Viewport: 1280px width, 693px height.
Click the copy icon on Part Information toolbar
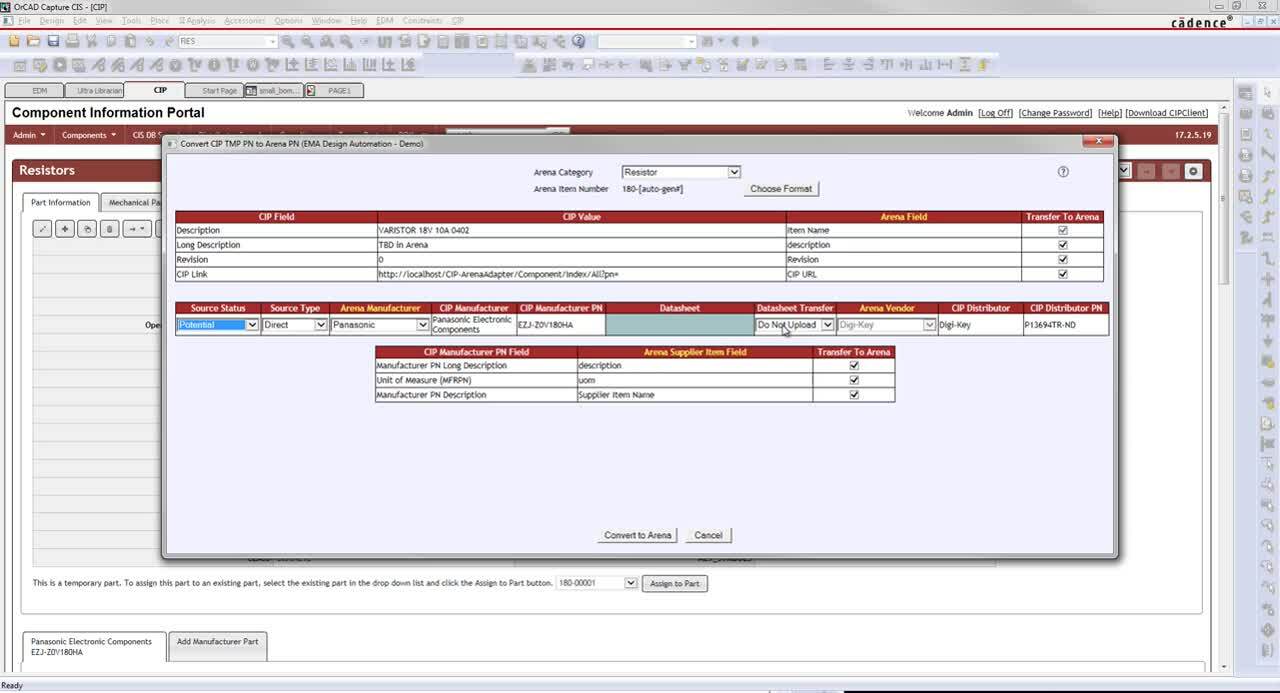coord(87,229)
